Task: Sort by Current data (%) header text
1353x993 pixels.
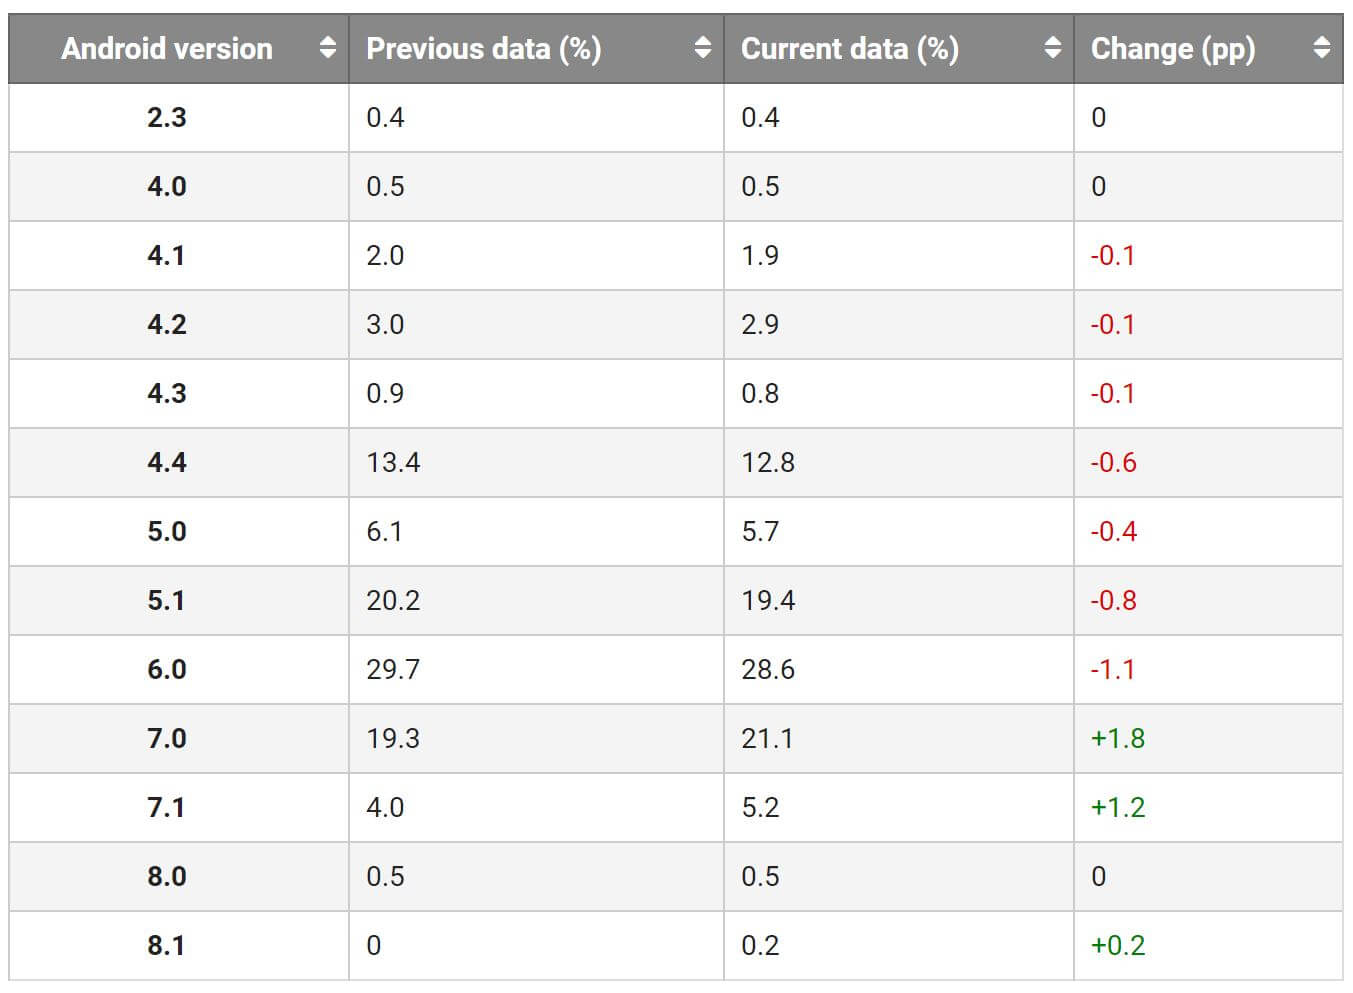Action: click(x=850, y=48)
